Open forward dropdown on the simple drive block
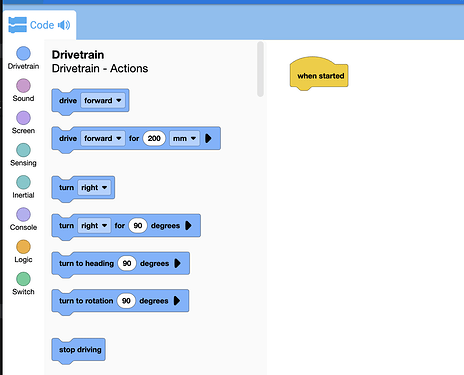464x375 pixels. 103,101
